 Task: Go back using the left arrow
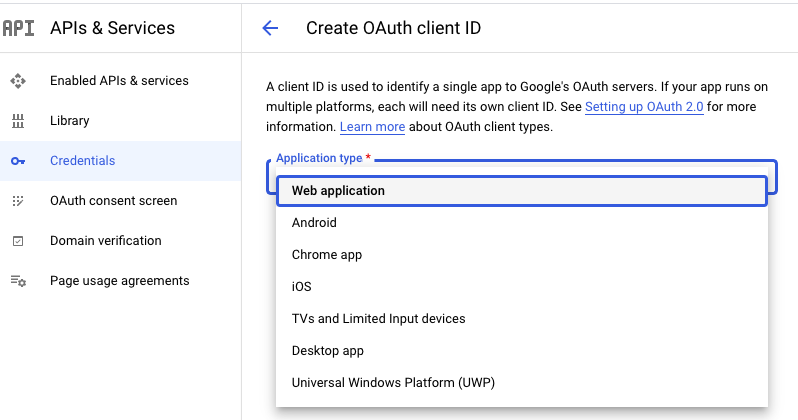[270, 28]
